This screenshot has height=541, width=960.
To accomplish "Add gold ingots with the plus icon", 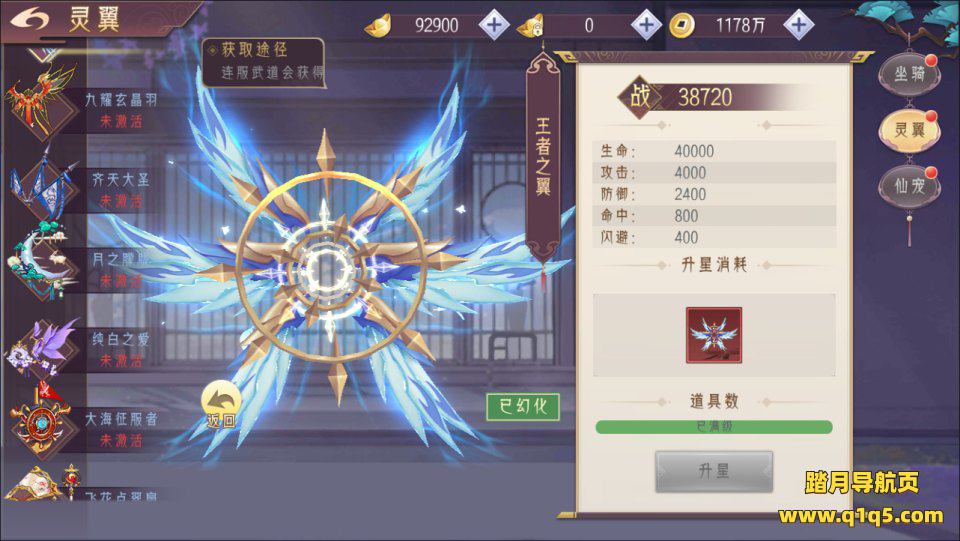I will click(x=494, y=25).
